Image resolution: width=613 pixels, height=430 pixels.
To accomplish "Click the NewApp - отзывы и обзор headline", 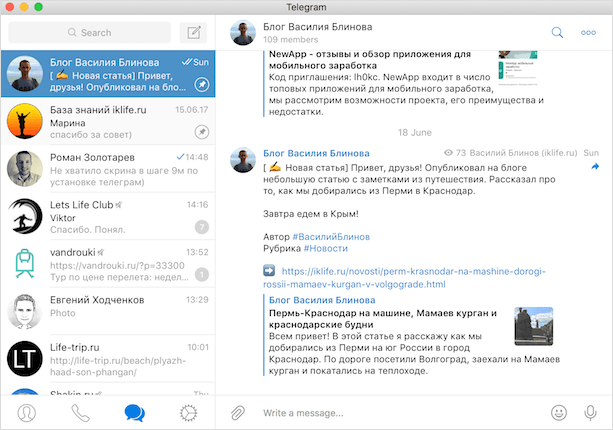I will click(370, 60).
